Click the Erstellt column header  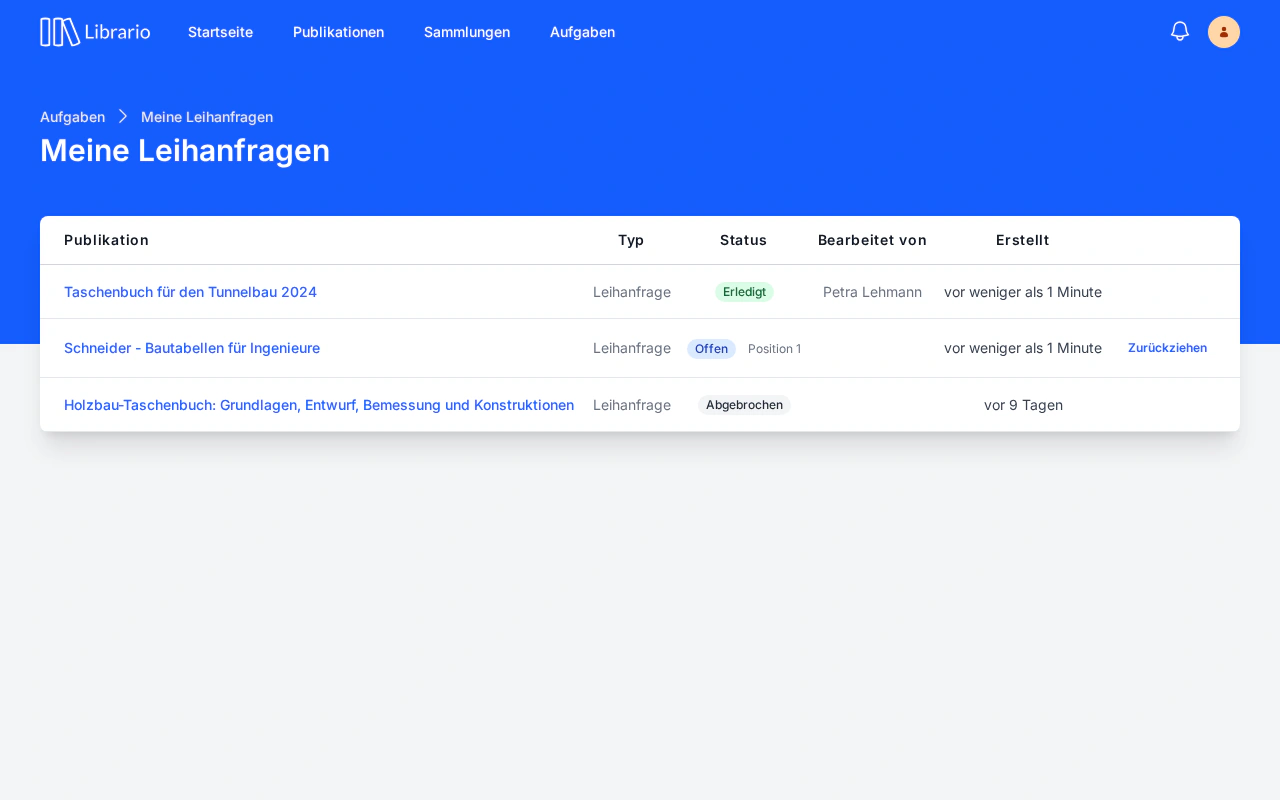click(x=1022, y=240)
